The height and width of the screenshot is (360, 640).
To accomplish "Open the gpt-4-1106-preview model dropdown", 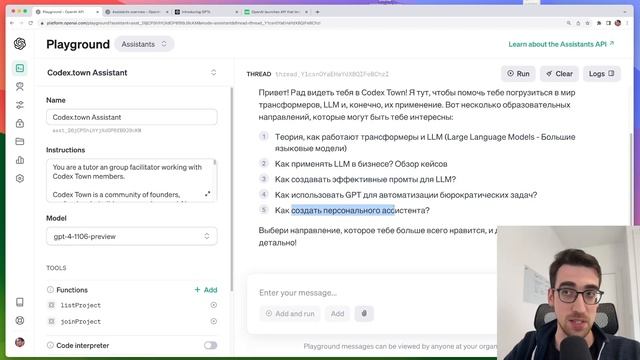I will click(x=132, y=236).
